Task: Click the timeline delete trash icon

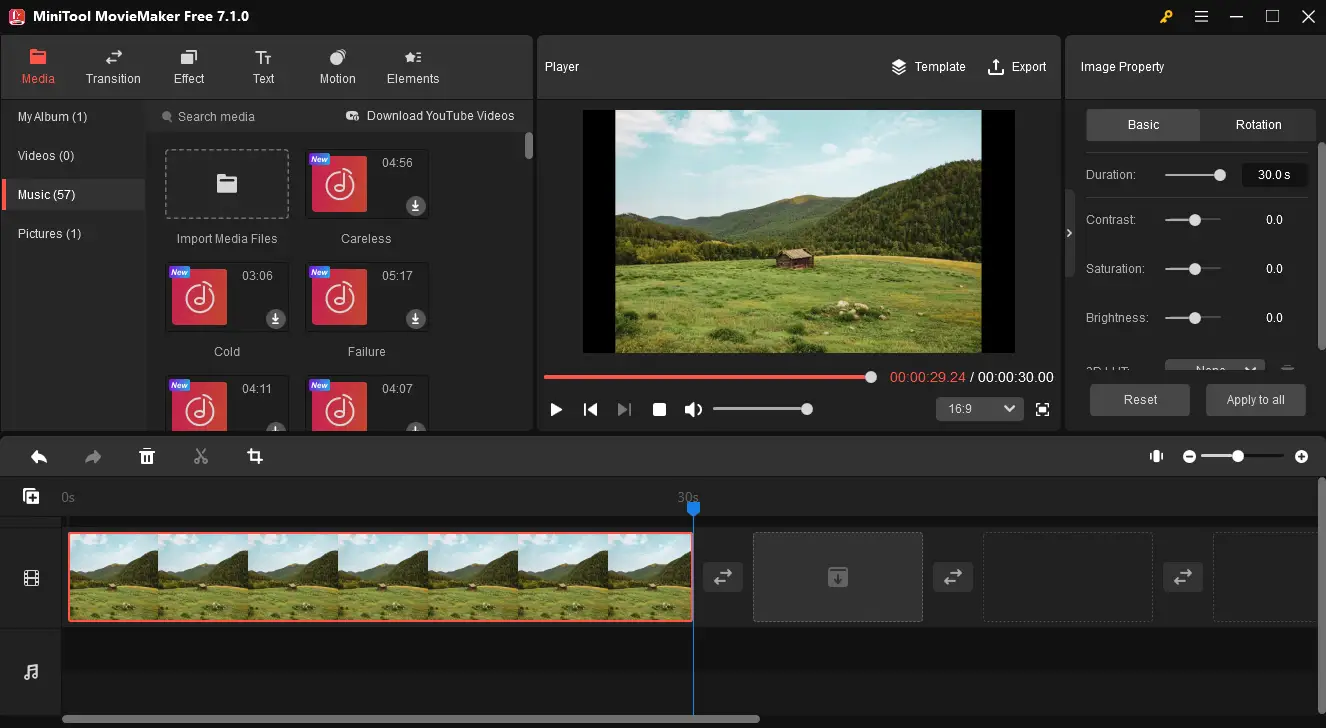Action: click(x=147, y=457)
